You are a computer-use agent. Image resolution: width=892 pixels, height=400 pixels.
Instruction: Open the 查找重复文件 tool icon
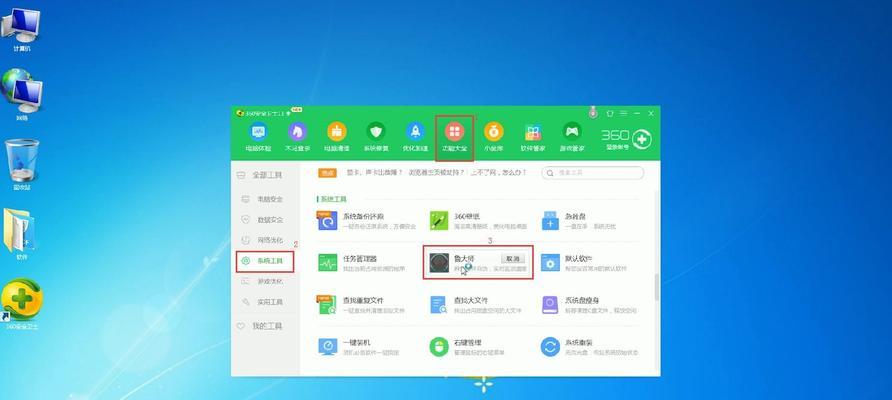tap(327, 304)
